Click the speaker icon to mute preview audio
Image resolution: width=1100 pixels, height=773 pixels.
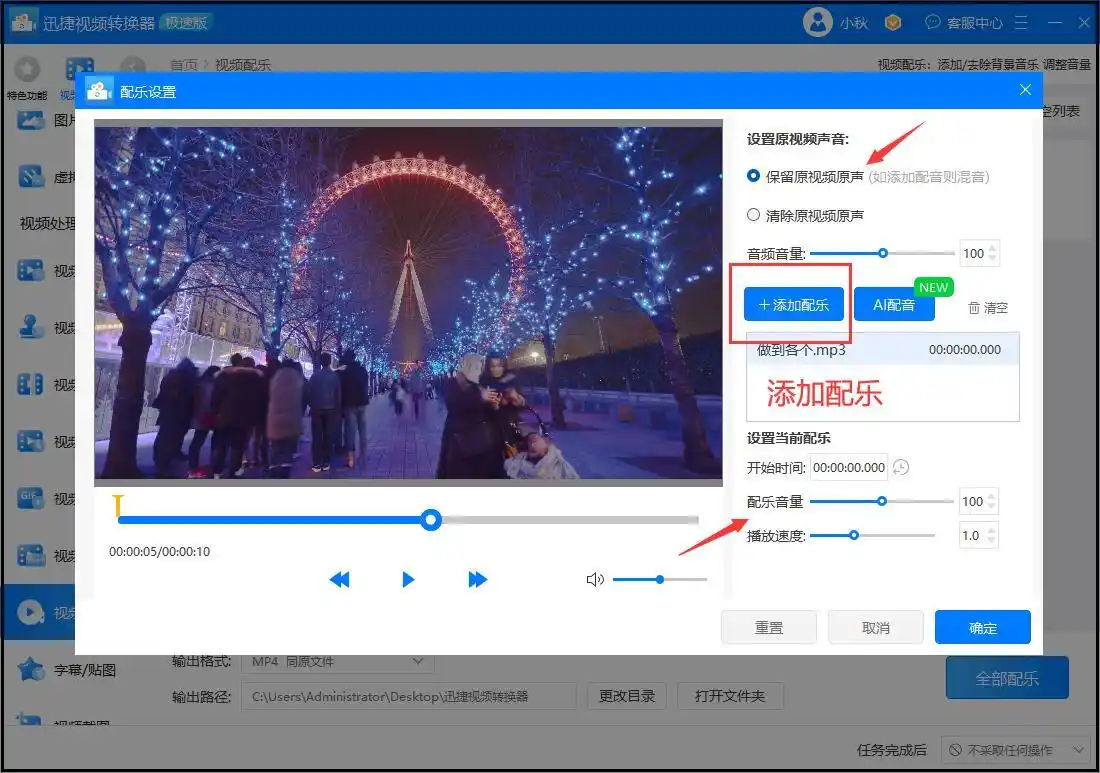tap(596, 579)
